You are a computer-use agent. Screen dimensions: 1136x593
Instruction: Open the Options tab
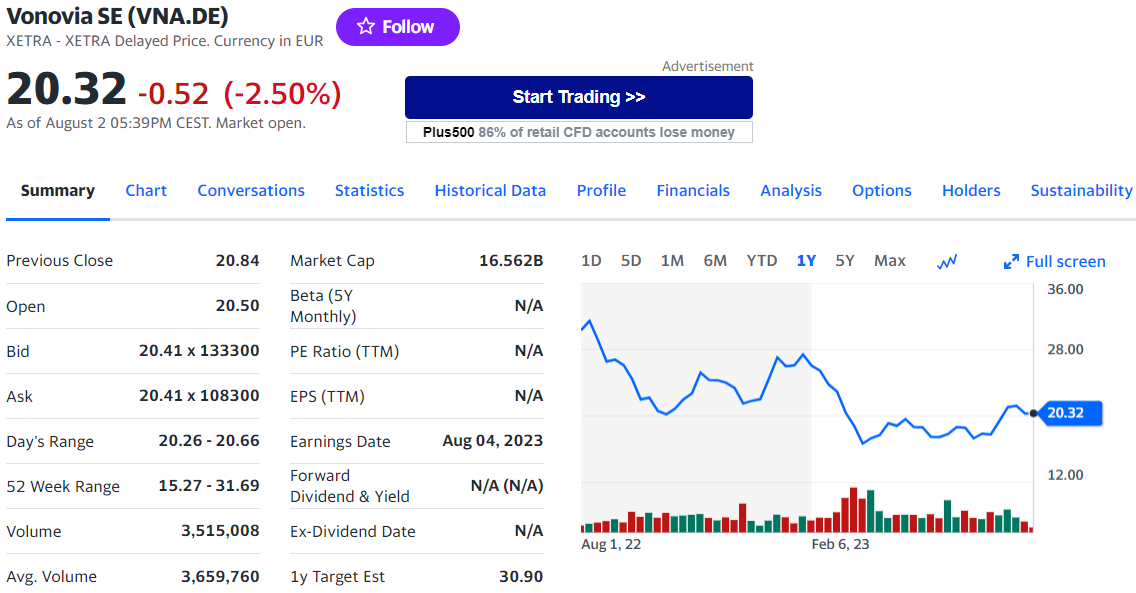pyautogui.click(x=881, y=190)
